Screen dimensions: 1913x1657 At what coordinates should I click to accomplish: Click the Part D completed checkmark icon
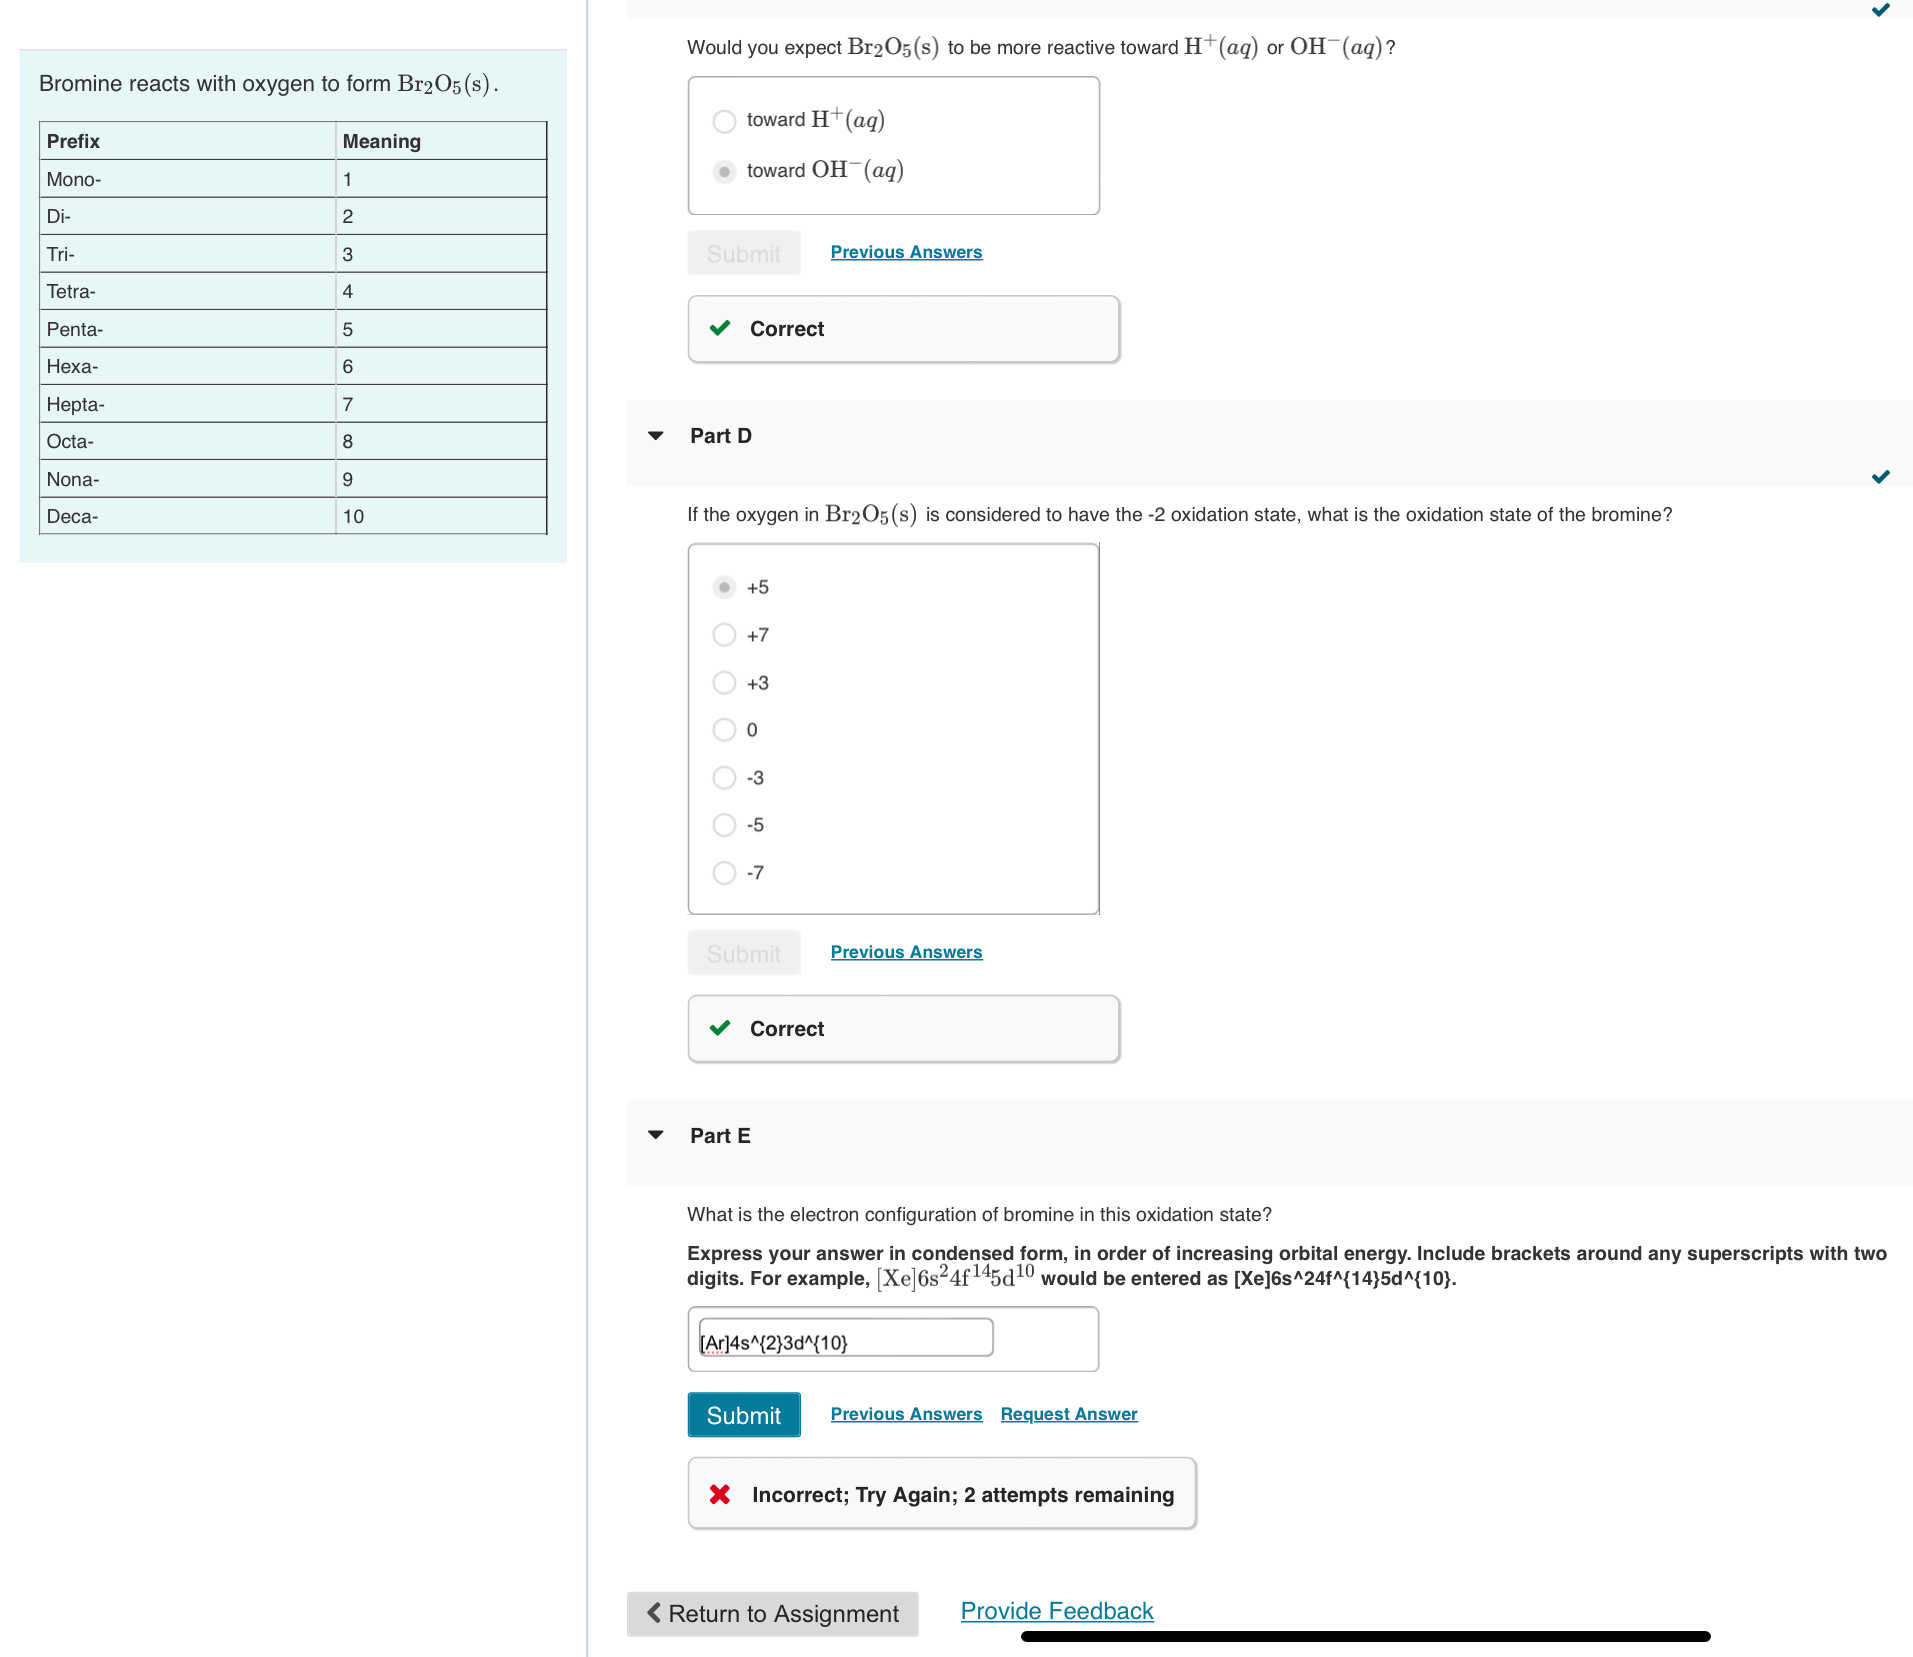1881,477
